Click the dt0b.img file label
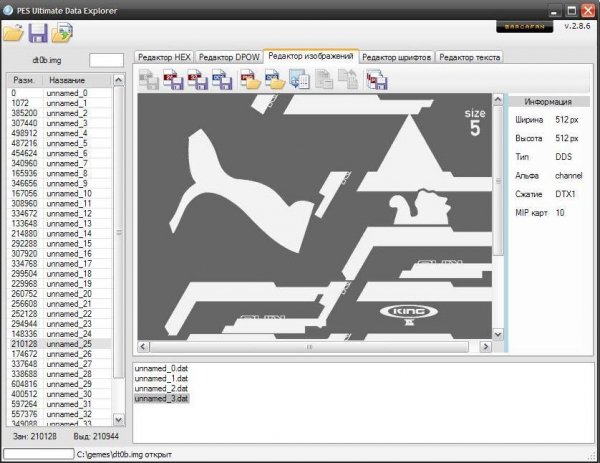Image resolution: width=600 pixels, height=463 pixels. pos(47,60)
